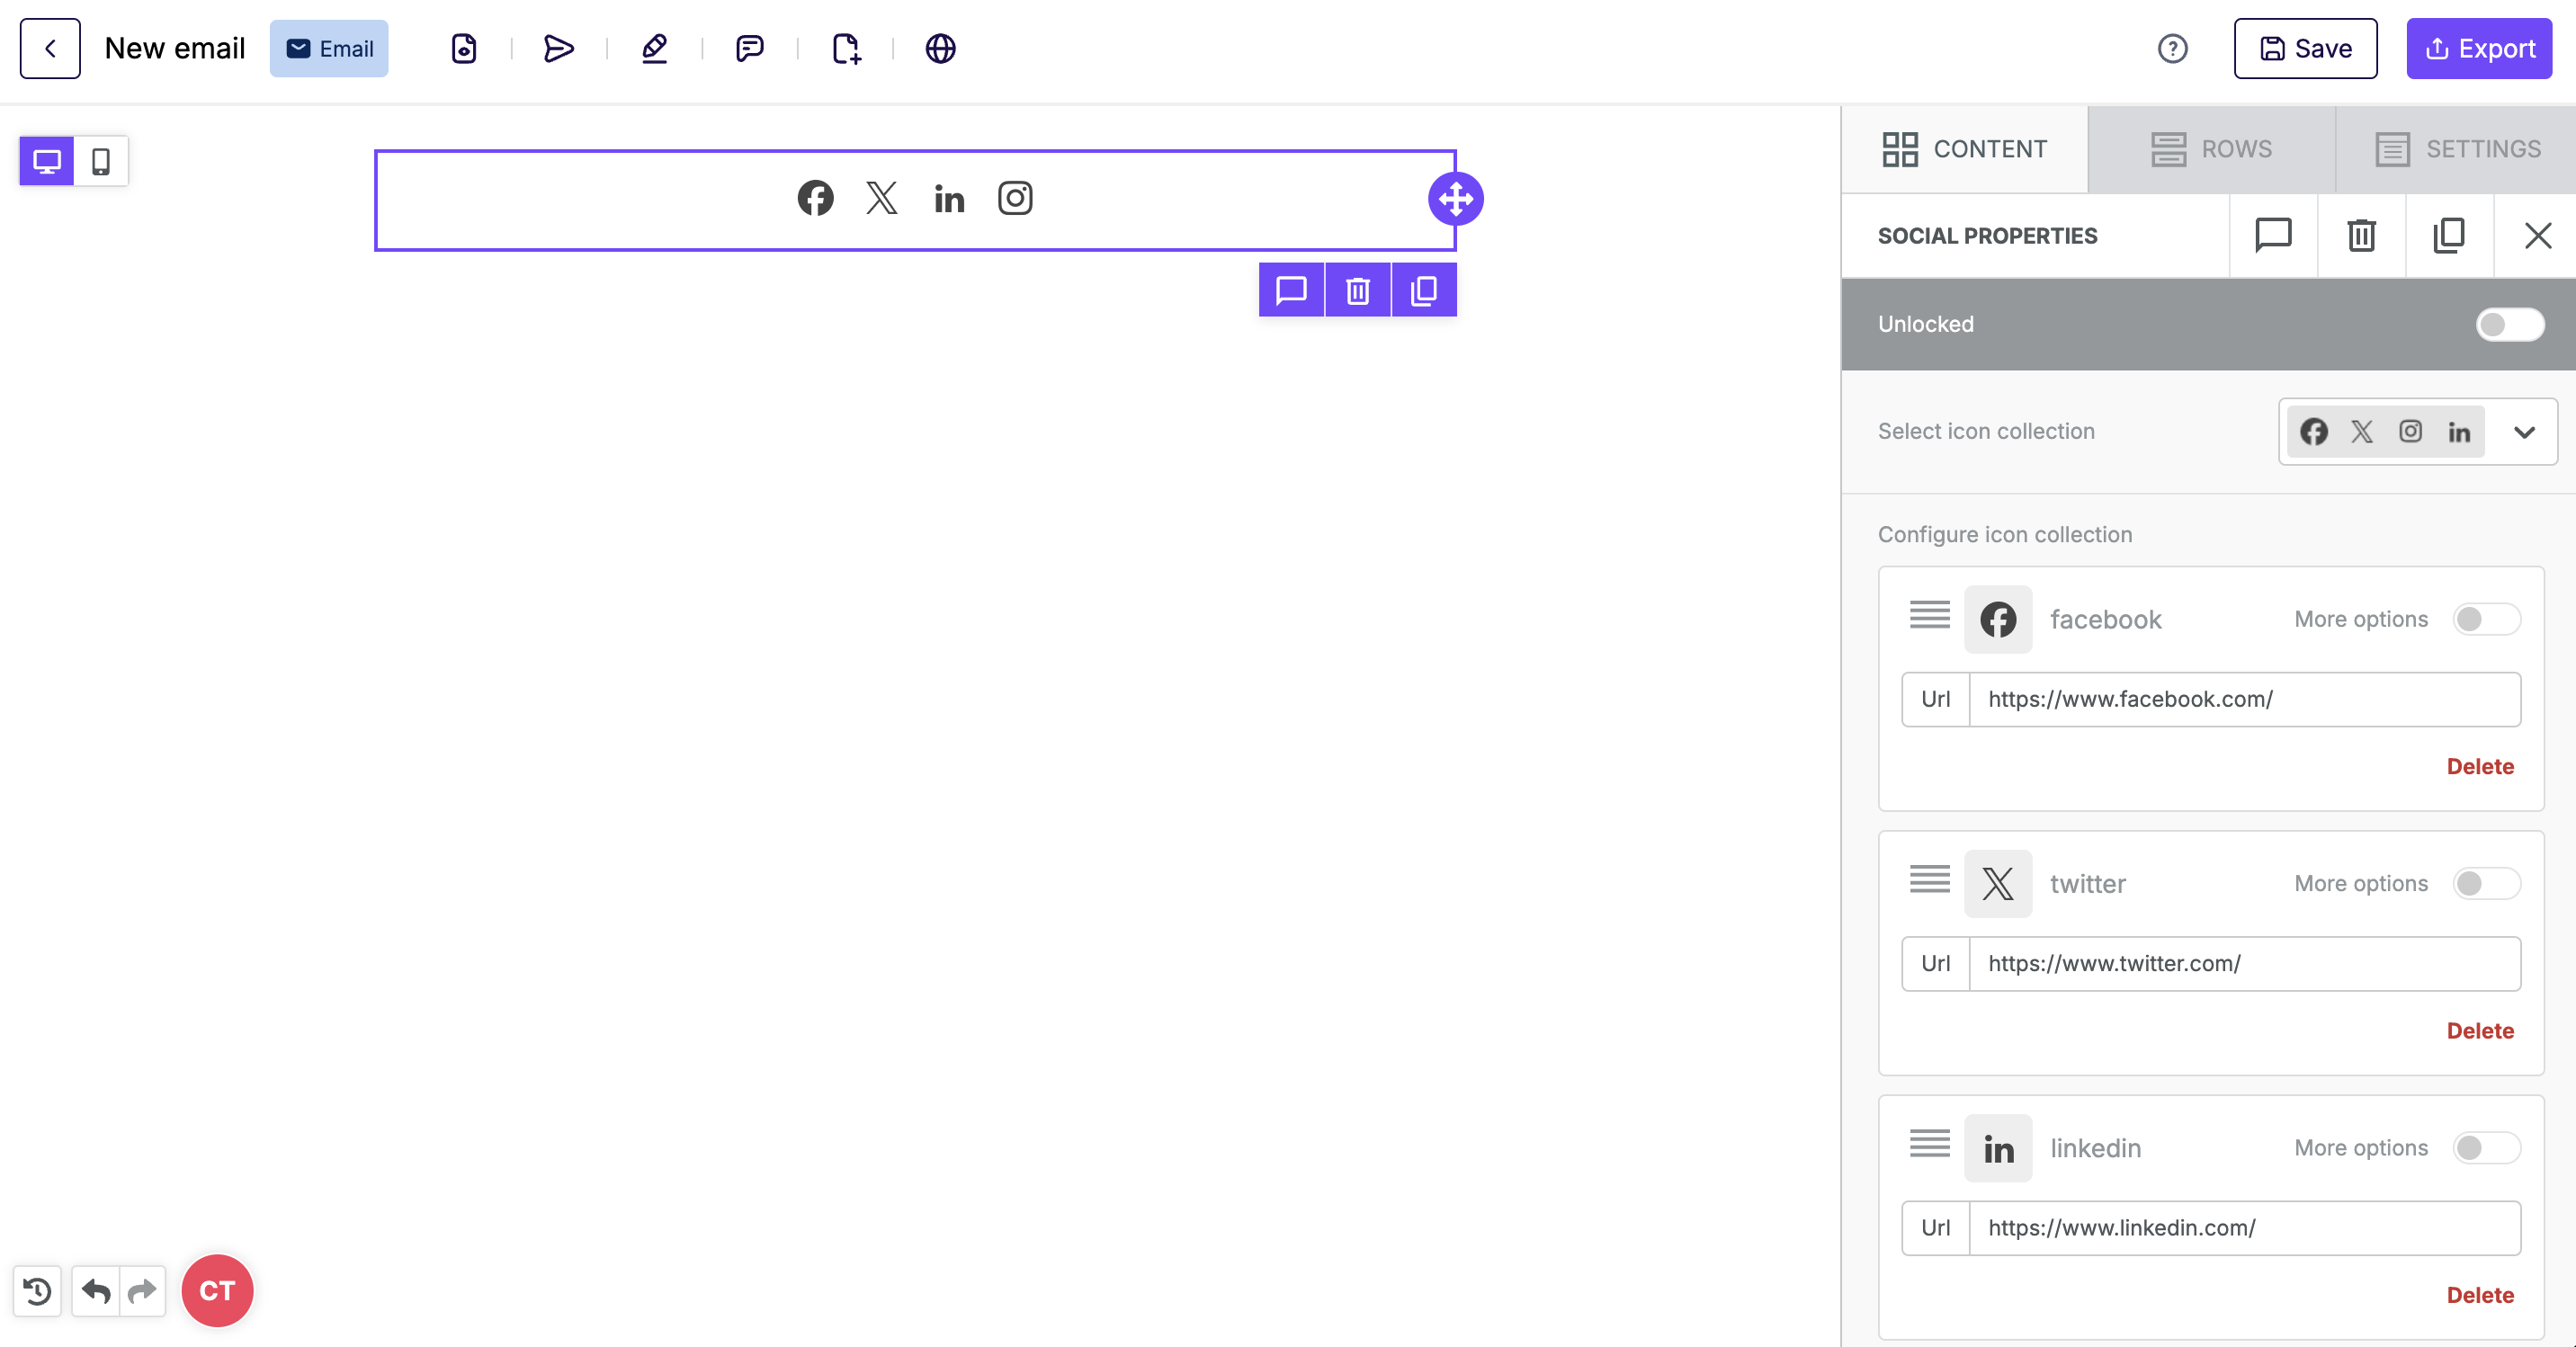
Task: Click the twitter drag handle
Action: 1929,879
